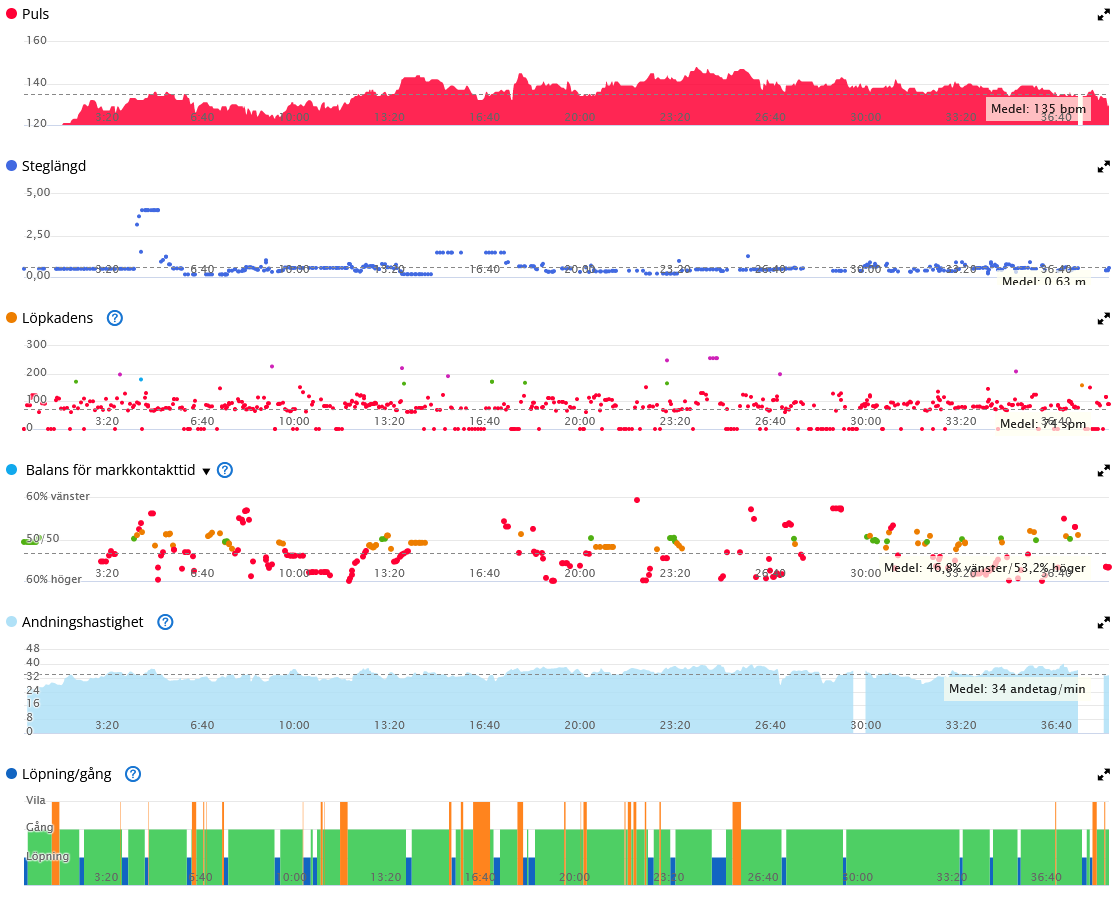
Task: Click the Medel: 46,8% vänster/53,2% höger label
Action: (x=985, y=568)
